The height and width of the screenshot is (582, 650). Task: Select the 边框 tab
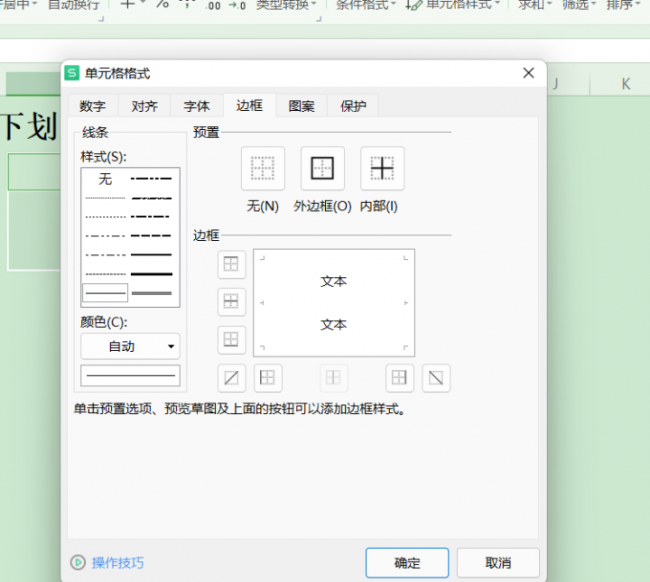[250, 105]
